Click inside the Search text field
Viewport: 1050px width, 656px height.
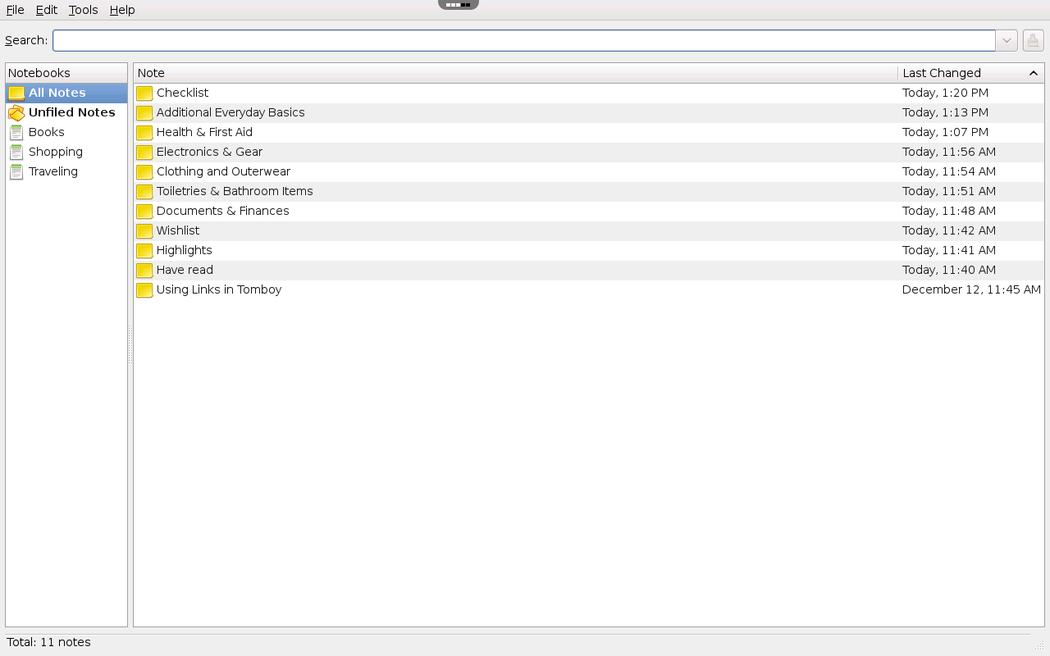click(x=523, y=41)
